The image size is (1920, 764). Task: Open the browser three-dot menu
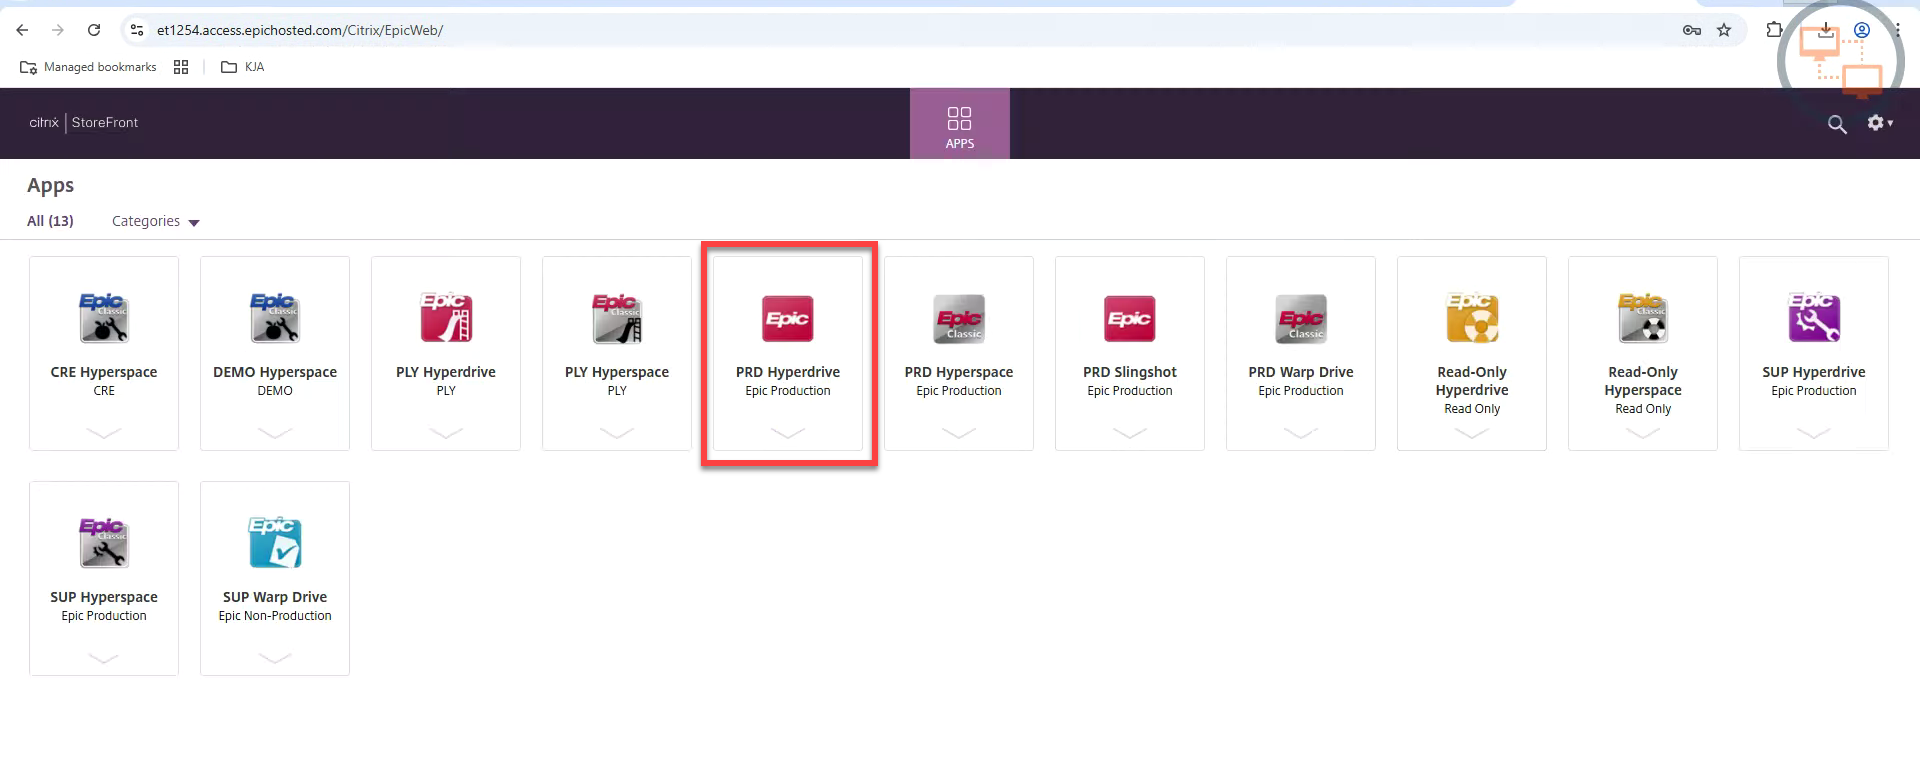point(1897,30)
